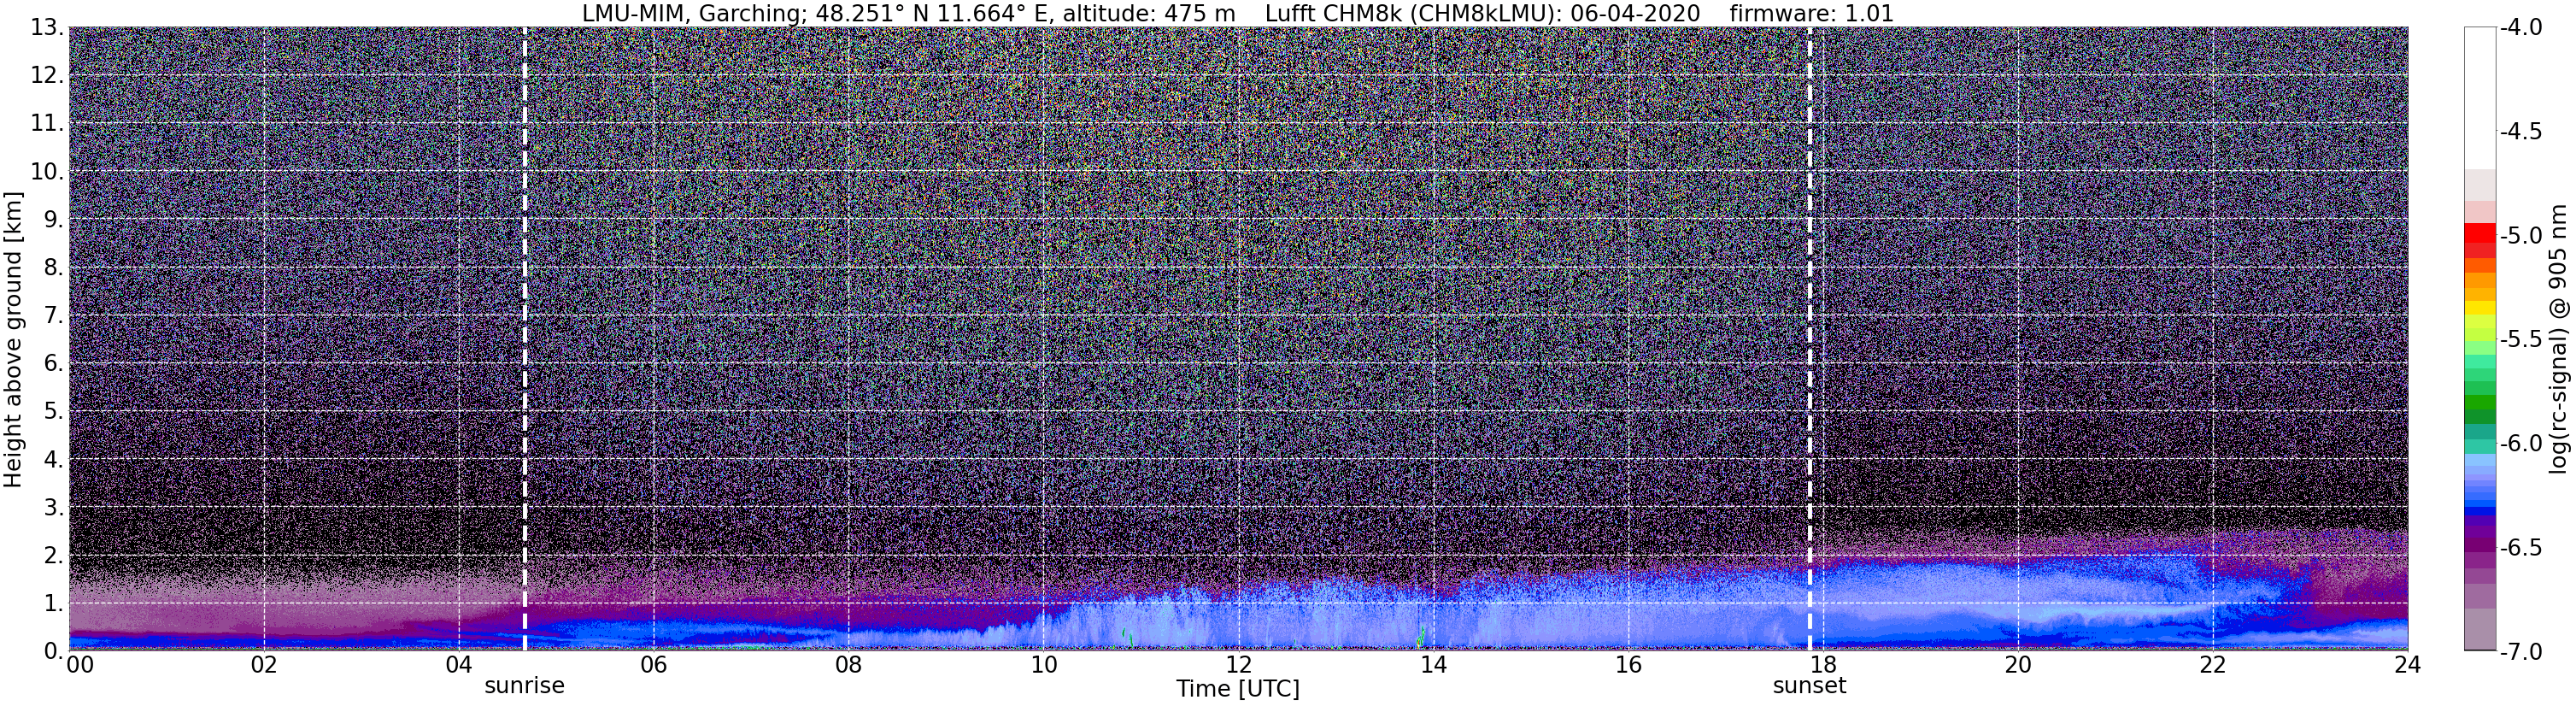Click the x-axis tick label '02'
This screenshot has height=706, width=2576.
pos(263,665)
